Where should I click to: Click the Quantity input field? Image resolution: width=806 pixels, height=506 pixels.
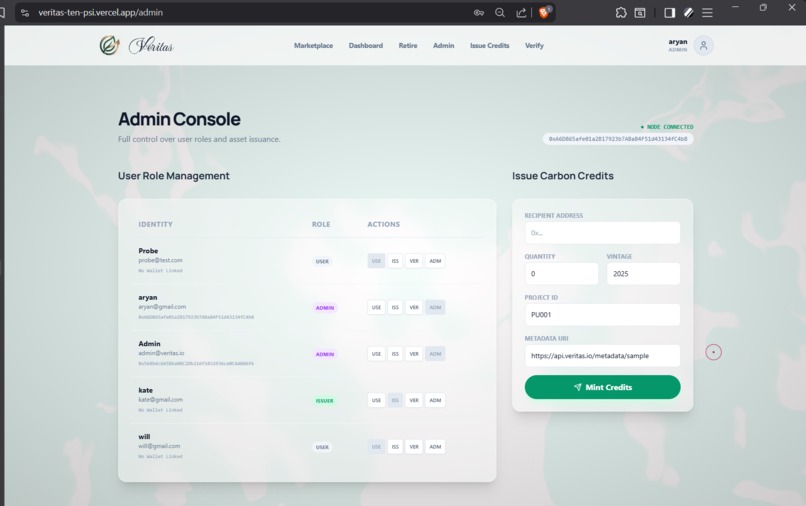(561, 274)
